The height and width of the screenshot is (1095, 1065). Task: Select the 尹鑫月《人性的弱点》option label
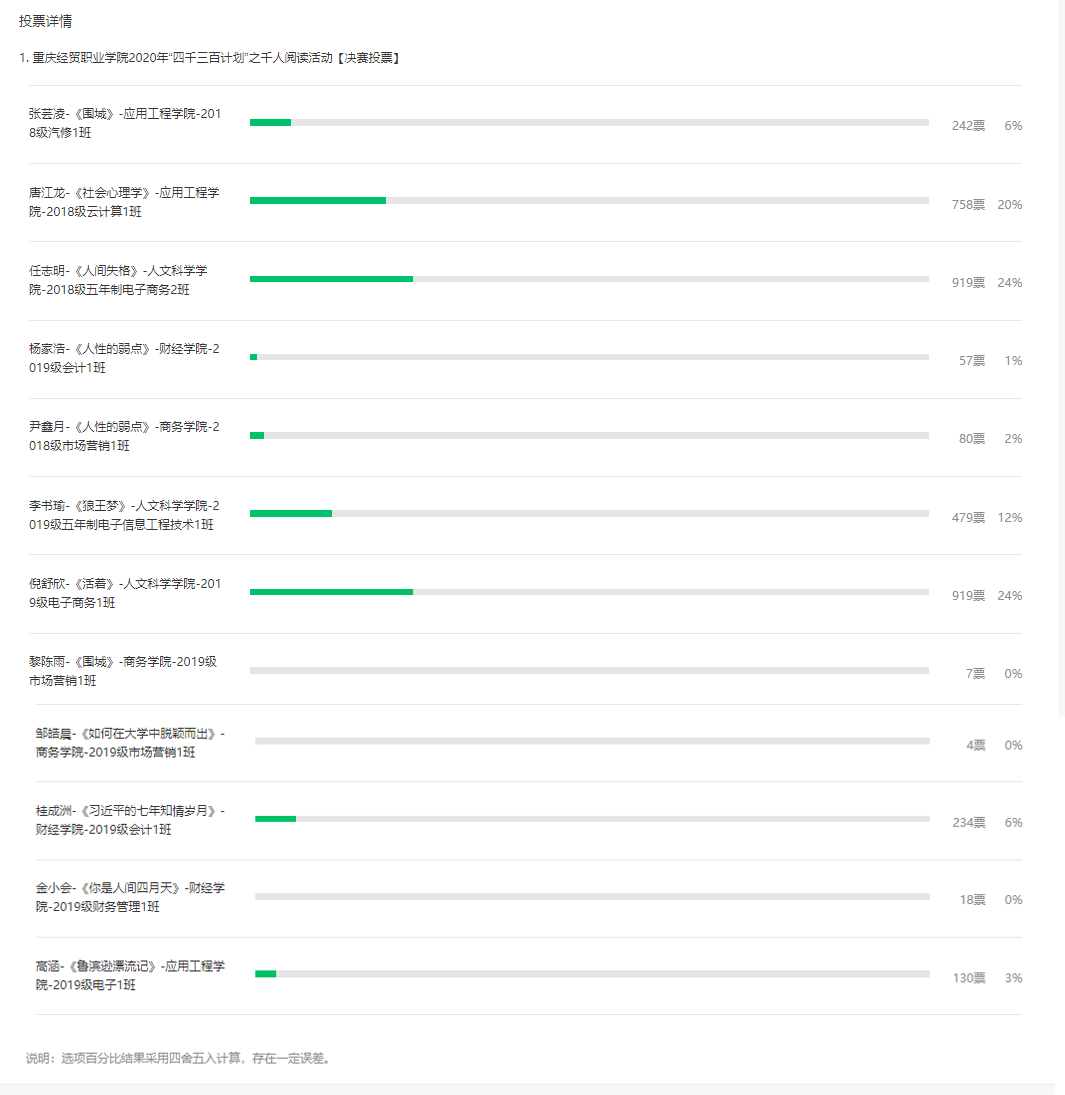point(124,436)
